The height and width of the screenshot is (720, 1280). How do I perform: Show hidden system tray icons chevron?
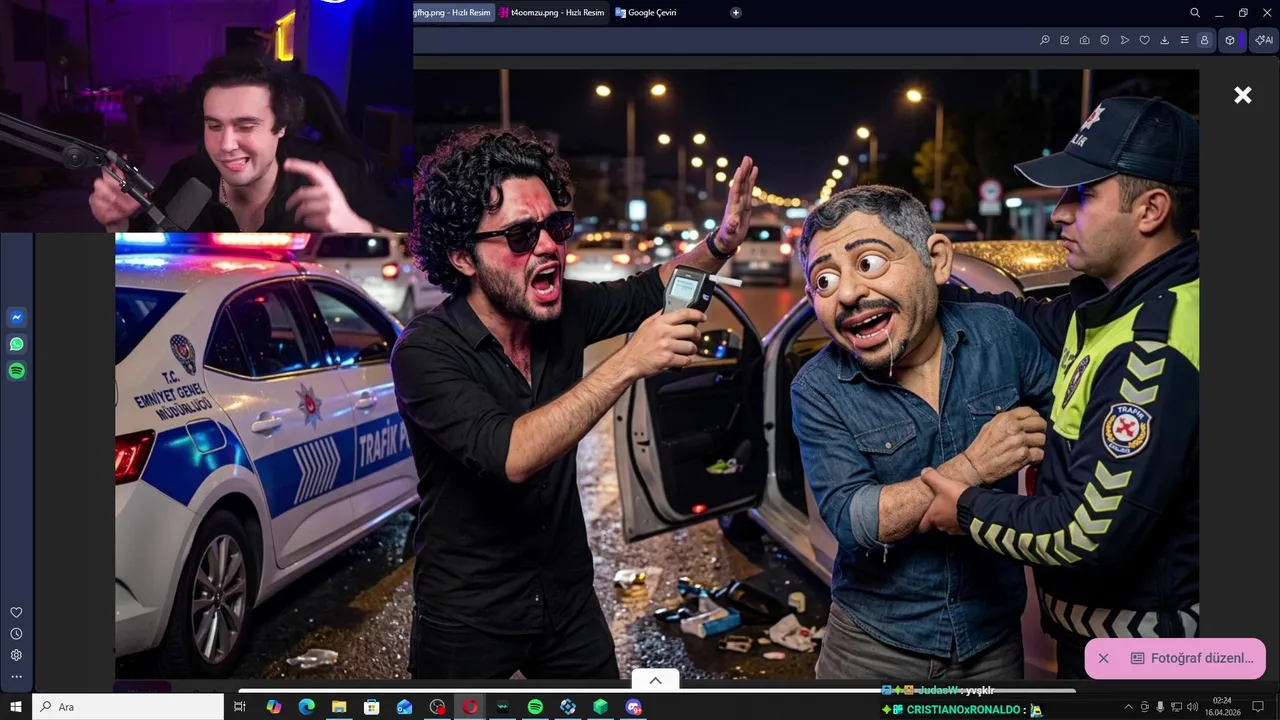pos(1128,707)
